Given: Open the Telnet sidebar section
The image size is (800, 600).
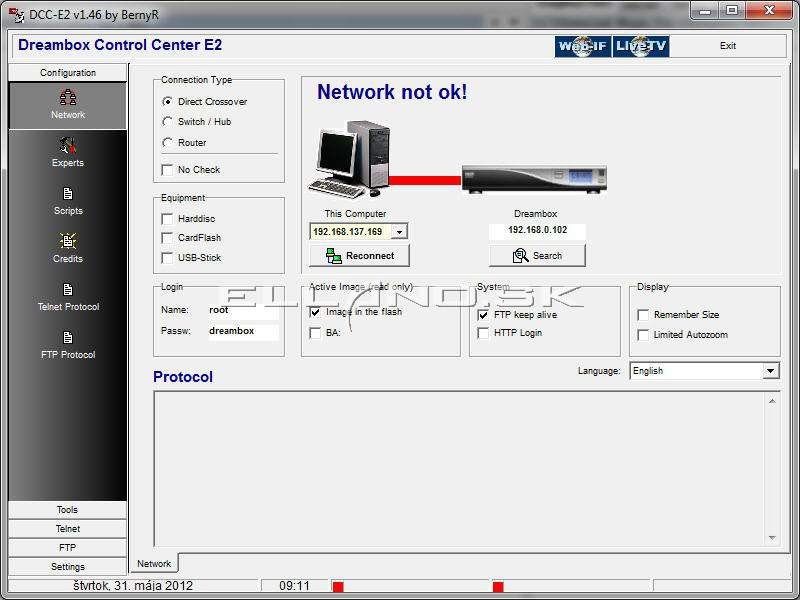Looking at the screenshot, I should click(x=67, y=529).
